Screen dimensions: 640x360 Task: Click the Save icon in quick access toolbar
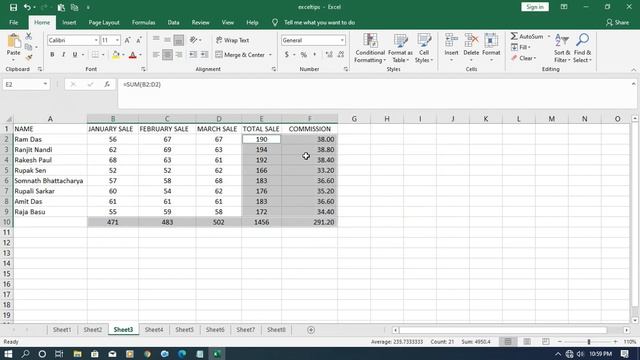[x=13, y=7]
